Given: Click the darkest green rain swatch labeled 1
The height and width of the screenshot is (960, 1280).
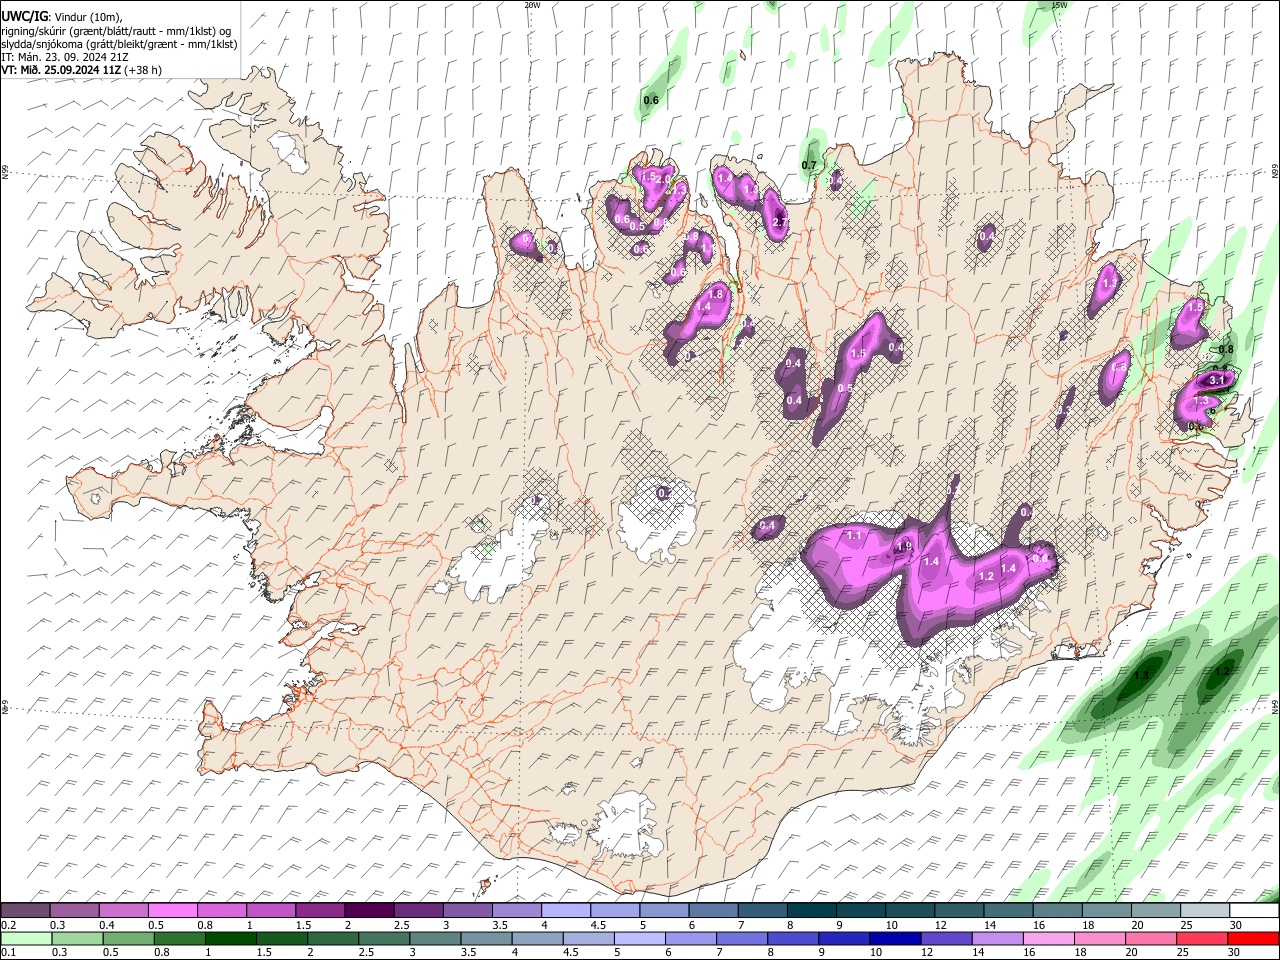Looking at the screenshot, I should click(230, 938).
